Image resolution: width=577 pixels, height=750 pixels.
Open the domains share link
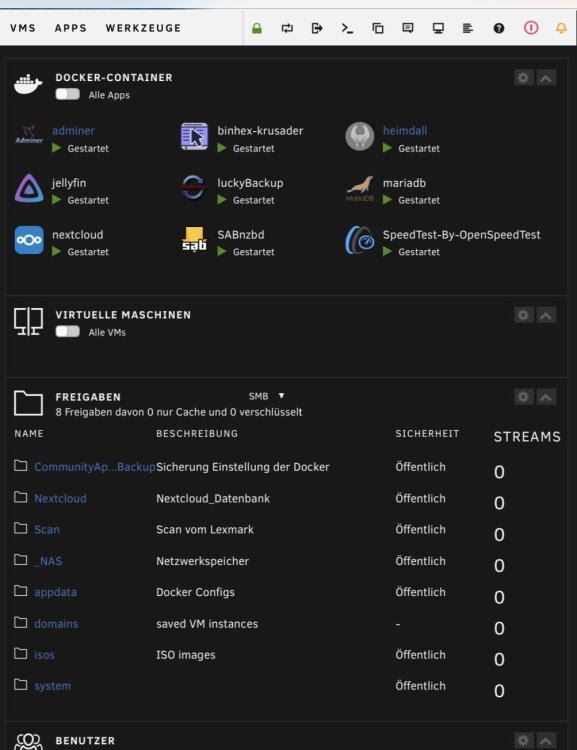pyautogui.click(x=56, y=624)
